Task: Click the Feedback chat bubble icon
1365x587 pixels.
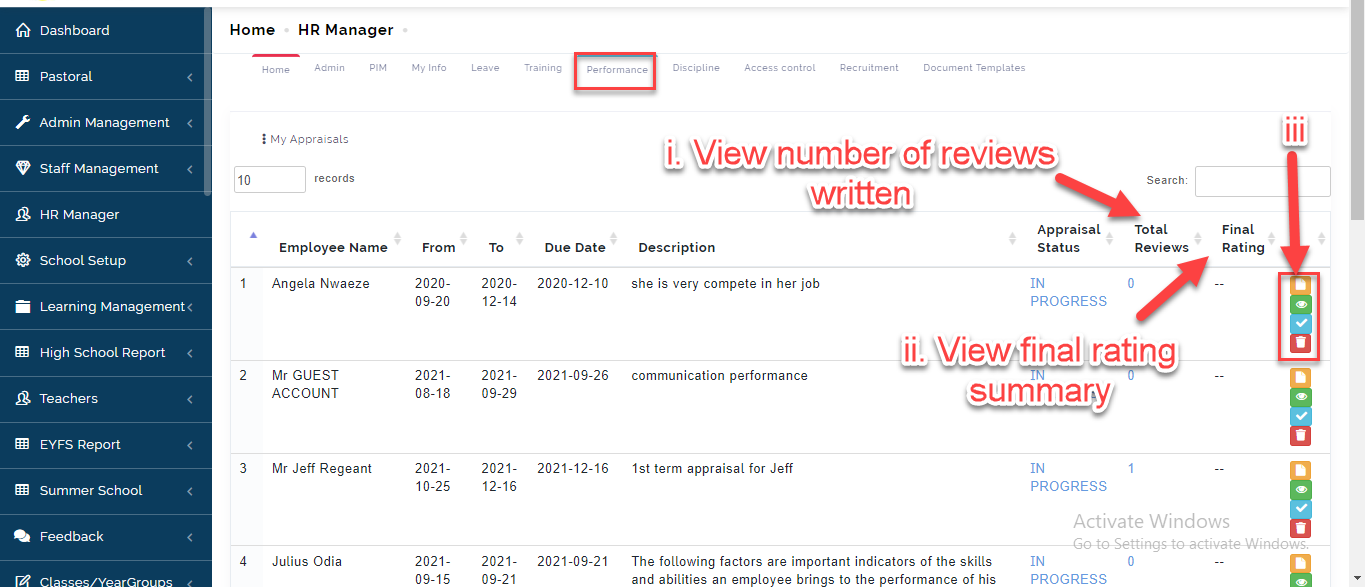Action: (23, 537)
